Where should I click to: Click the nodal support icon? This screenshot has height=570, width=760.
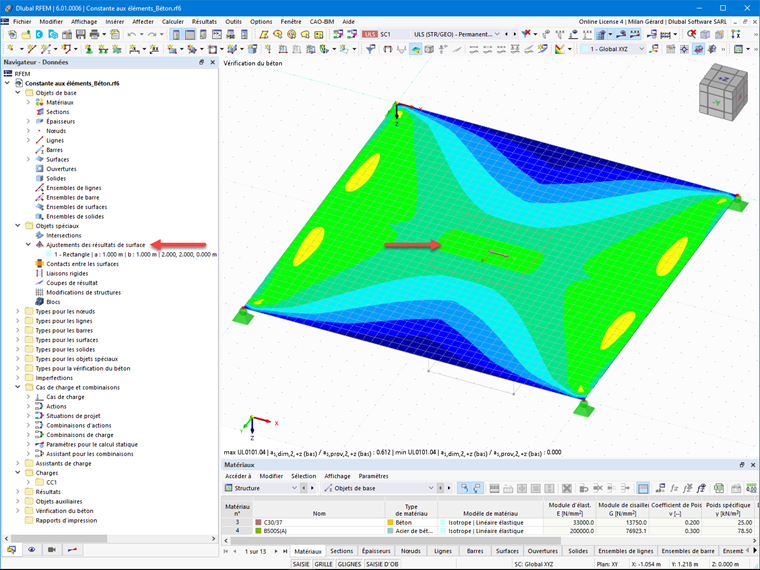click(89, 49)
